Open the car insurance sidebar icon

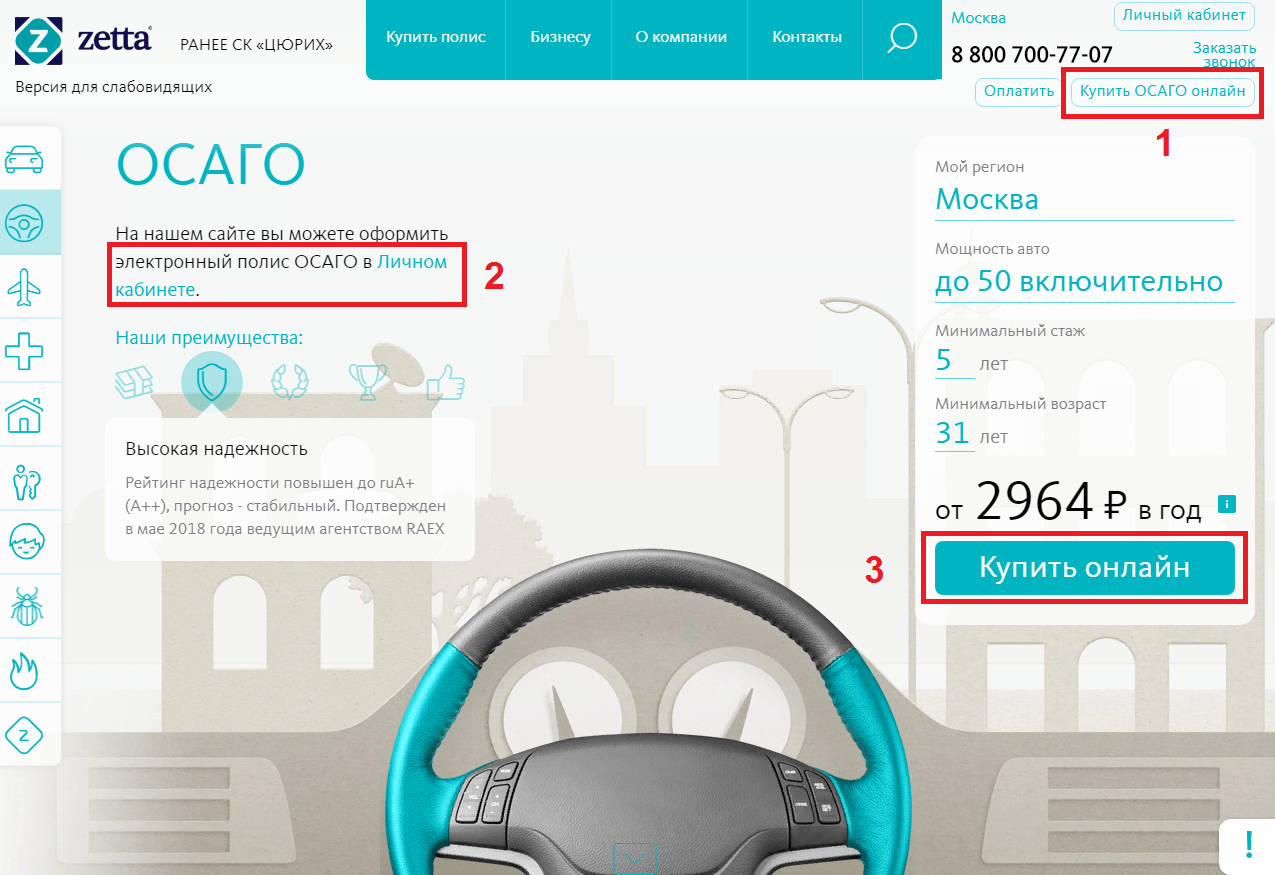pos(25,158)
